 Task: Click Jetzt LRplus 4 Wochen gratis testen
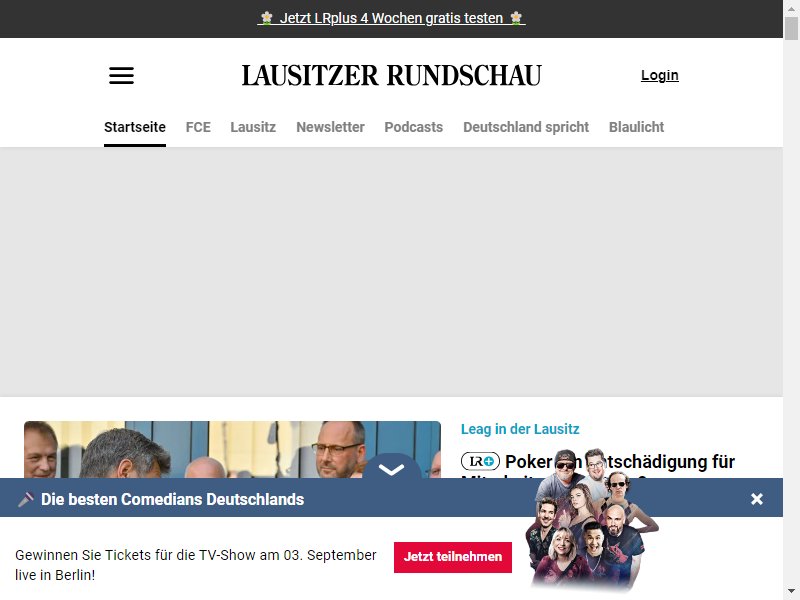click(x=391, y=18)
